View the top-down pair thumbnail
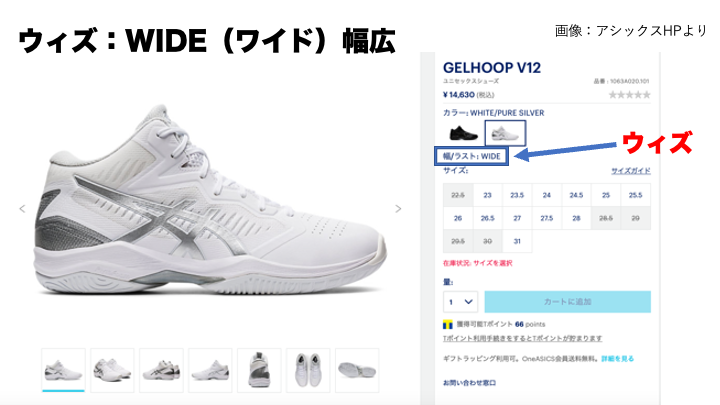 pyautogui.click(x=308, y=370)
